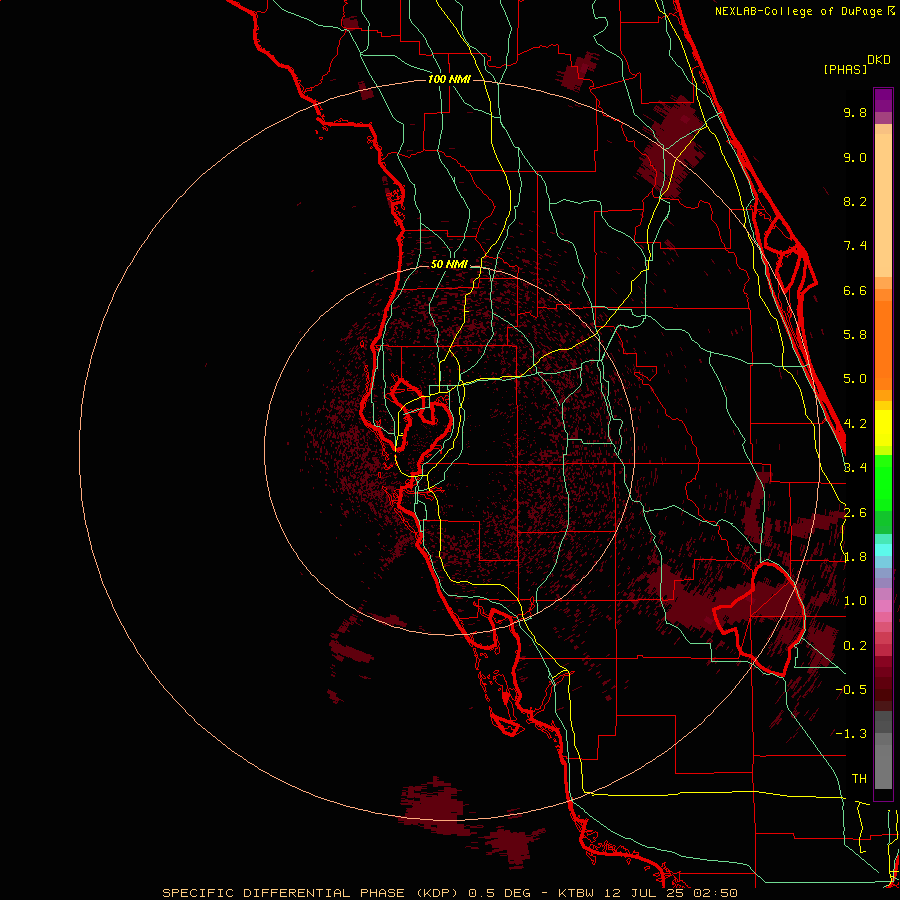The image size is (900, 900).
Task: Click the yellow segment of the color bar
Action: (883, 428)
